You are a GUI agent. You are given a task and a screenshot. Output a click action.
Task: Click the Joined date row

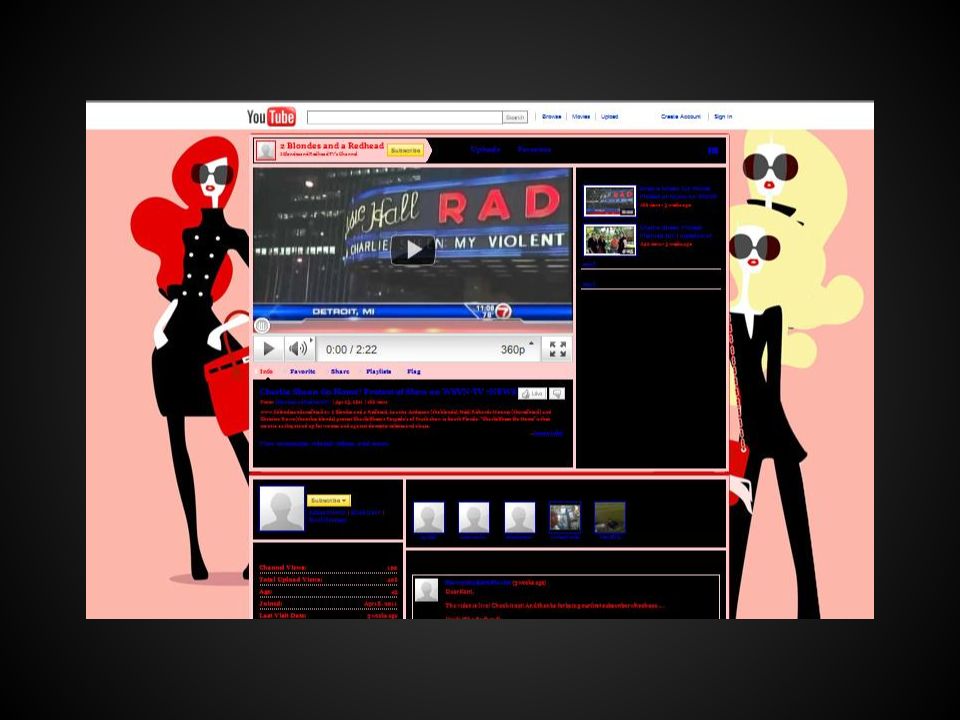tap(328, 604)
